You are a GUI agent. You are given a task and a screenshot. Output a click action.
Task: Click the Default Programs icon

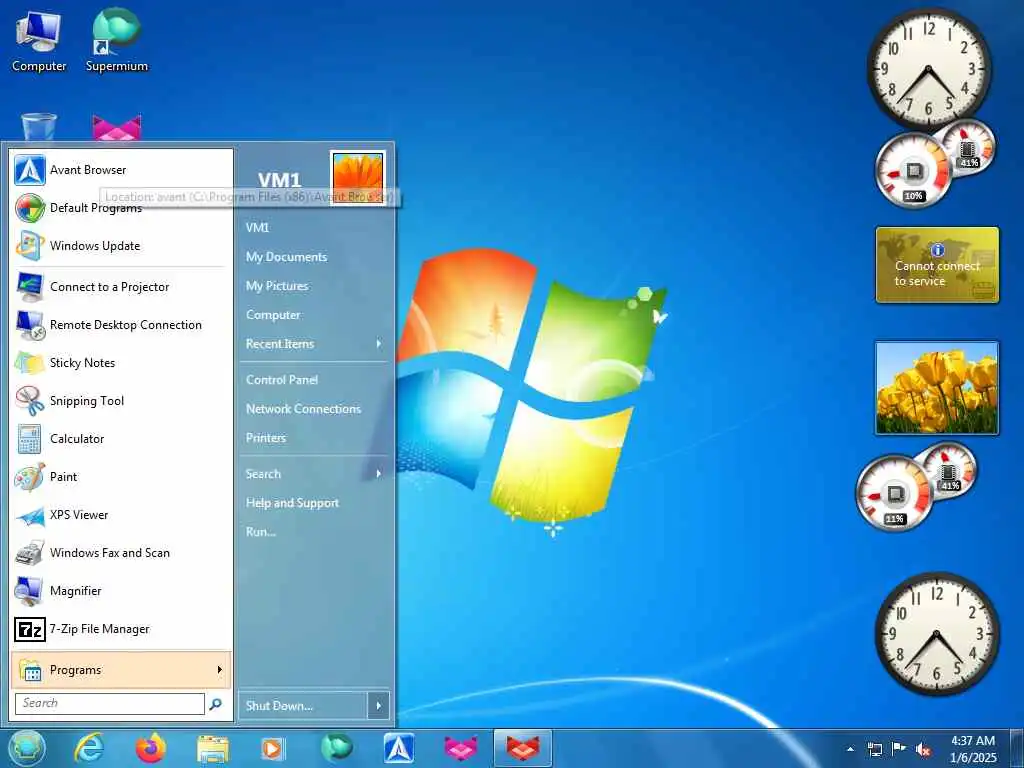click(30, 208)
